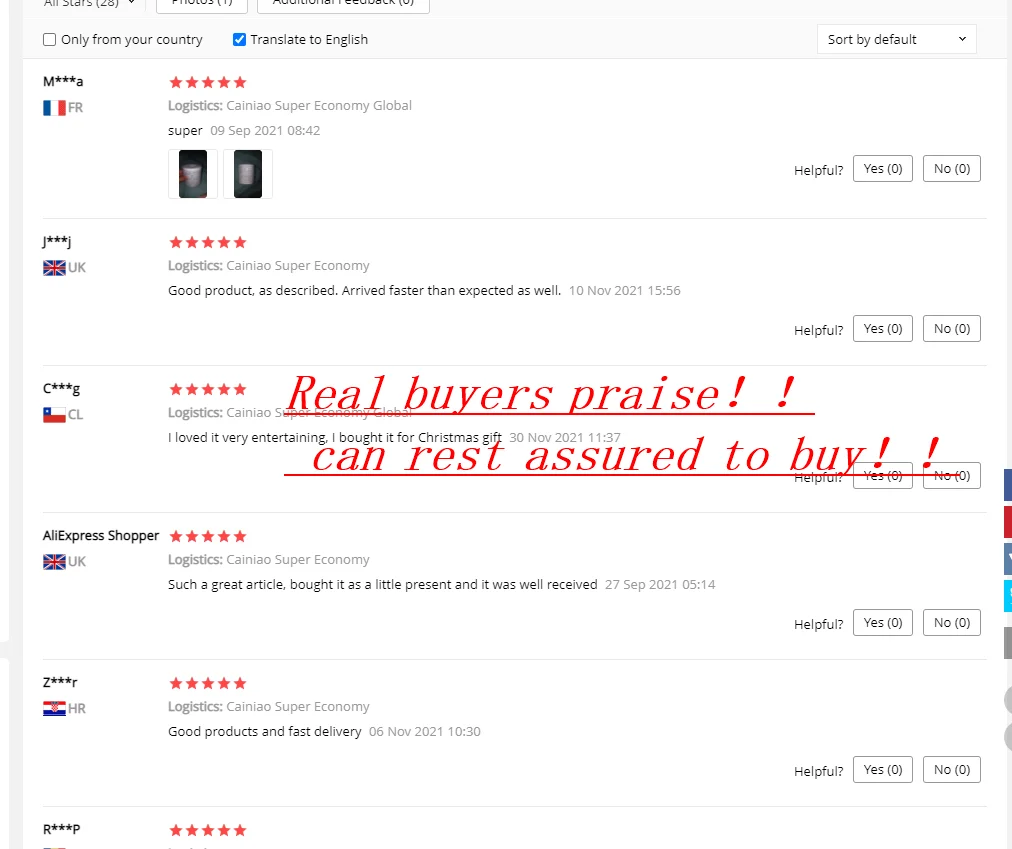Expand the All Stars filter dropdown

click(x=90, y=3)
